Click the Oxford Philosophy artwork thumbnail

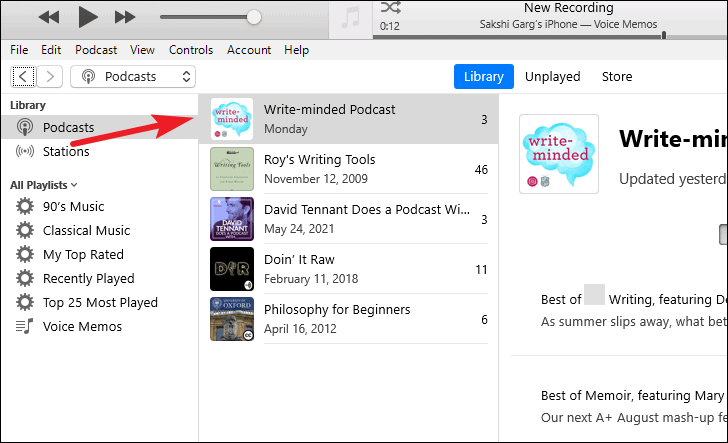[x=232, y=319]
